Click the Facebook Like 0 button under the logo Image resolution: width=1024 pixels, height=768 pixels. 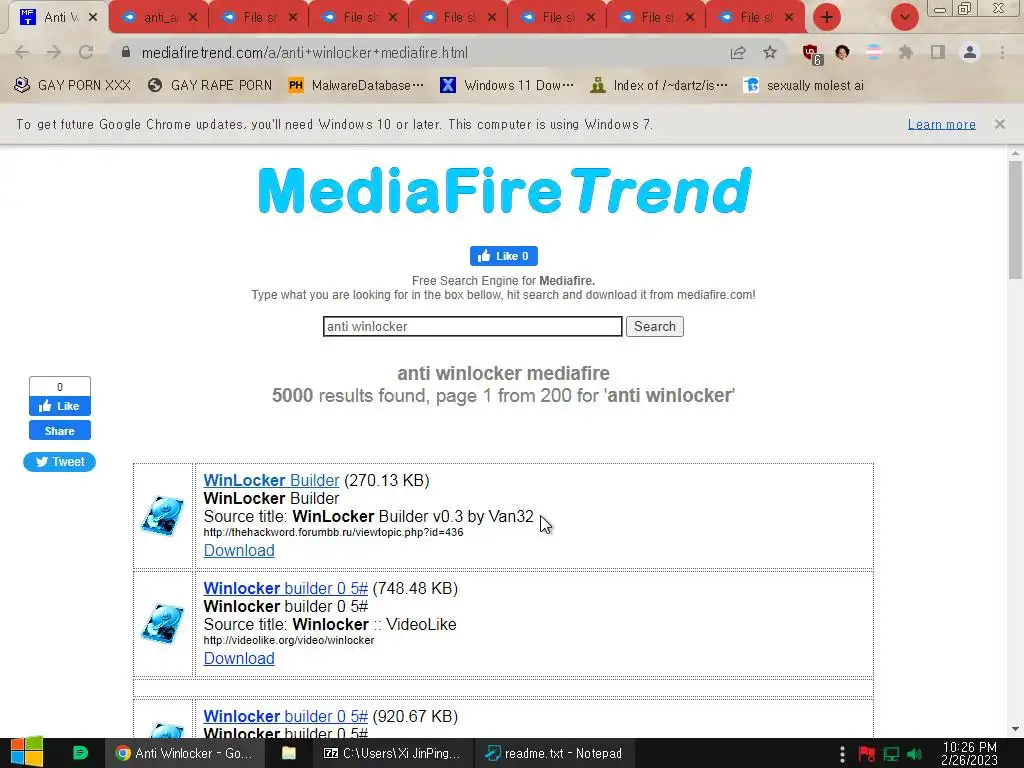click(x=504, y=256)
